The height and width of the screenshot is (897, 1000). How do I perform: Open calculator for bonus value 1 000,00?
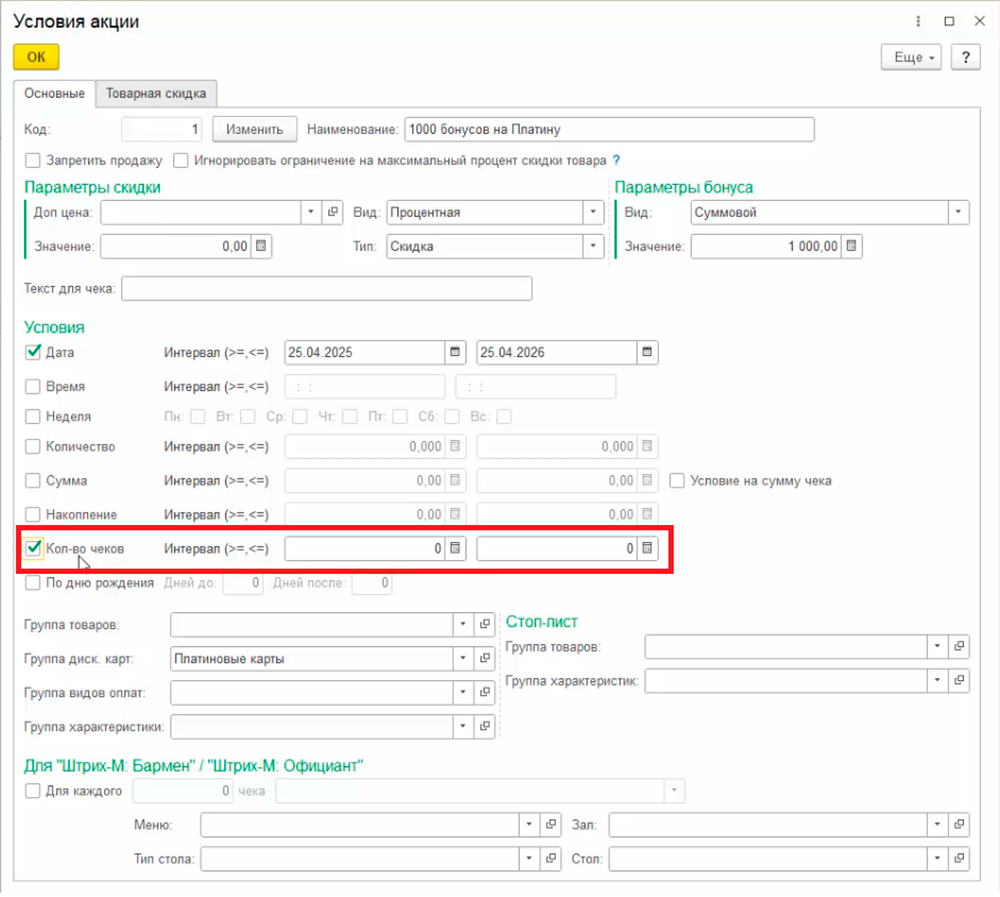[852, 246]
